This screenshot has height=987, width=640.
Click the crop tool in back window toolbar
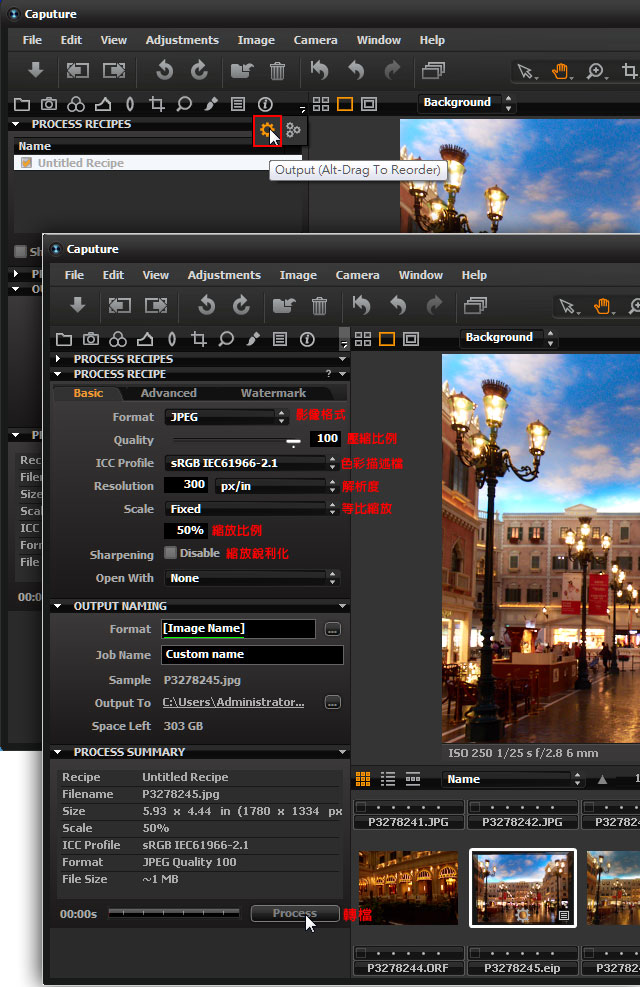click(629, 70)
